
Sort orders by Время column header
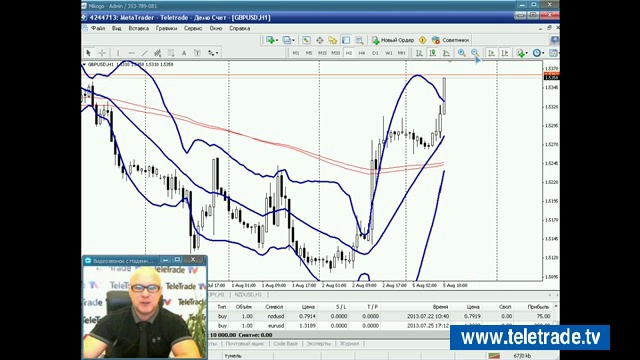pyautogui.click(x=440, y=307)
